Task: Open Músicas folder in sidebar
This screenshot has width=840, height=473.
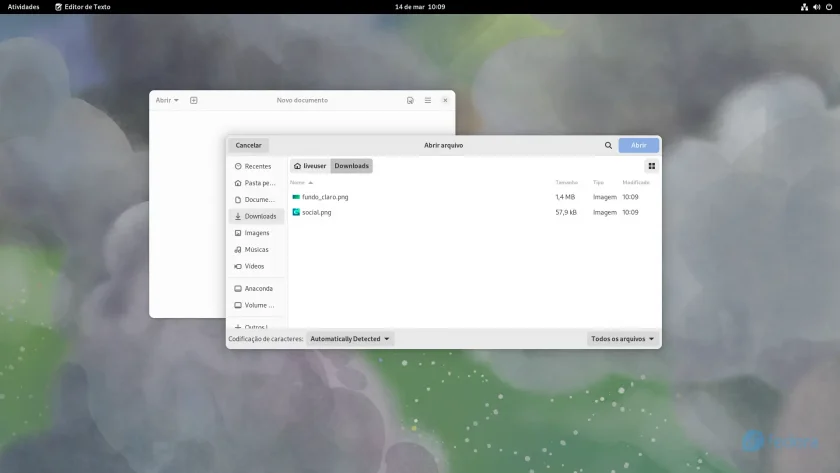Action: [256, 250]
